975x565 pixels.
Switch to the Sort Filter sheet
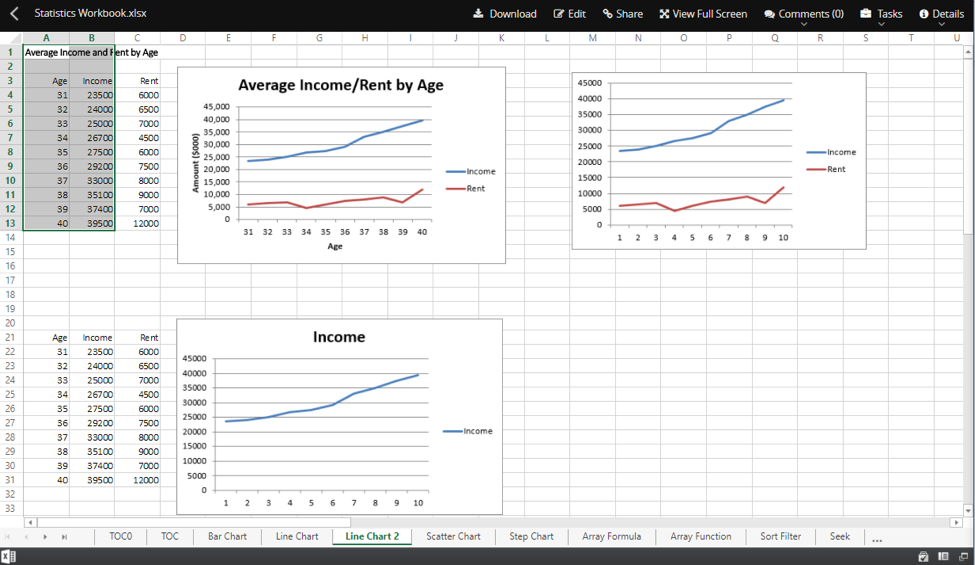[x=780, y=536]
